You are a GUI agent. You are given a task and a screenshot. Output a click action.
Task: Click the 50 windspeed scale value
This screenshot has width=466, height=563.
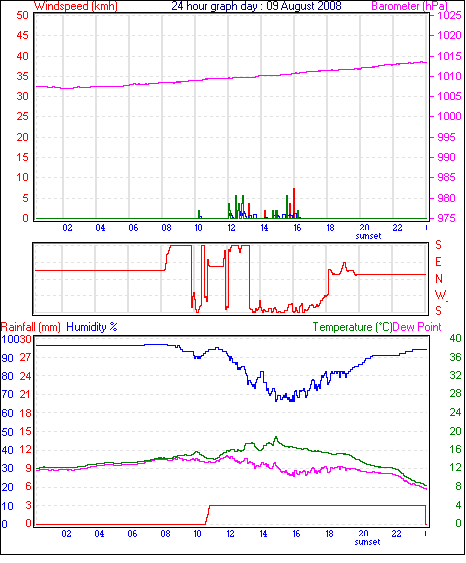click(x=22, y=15)
